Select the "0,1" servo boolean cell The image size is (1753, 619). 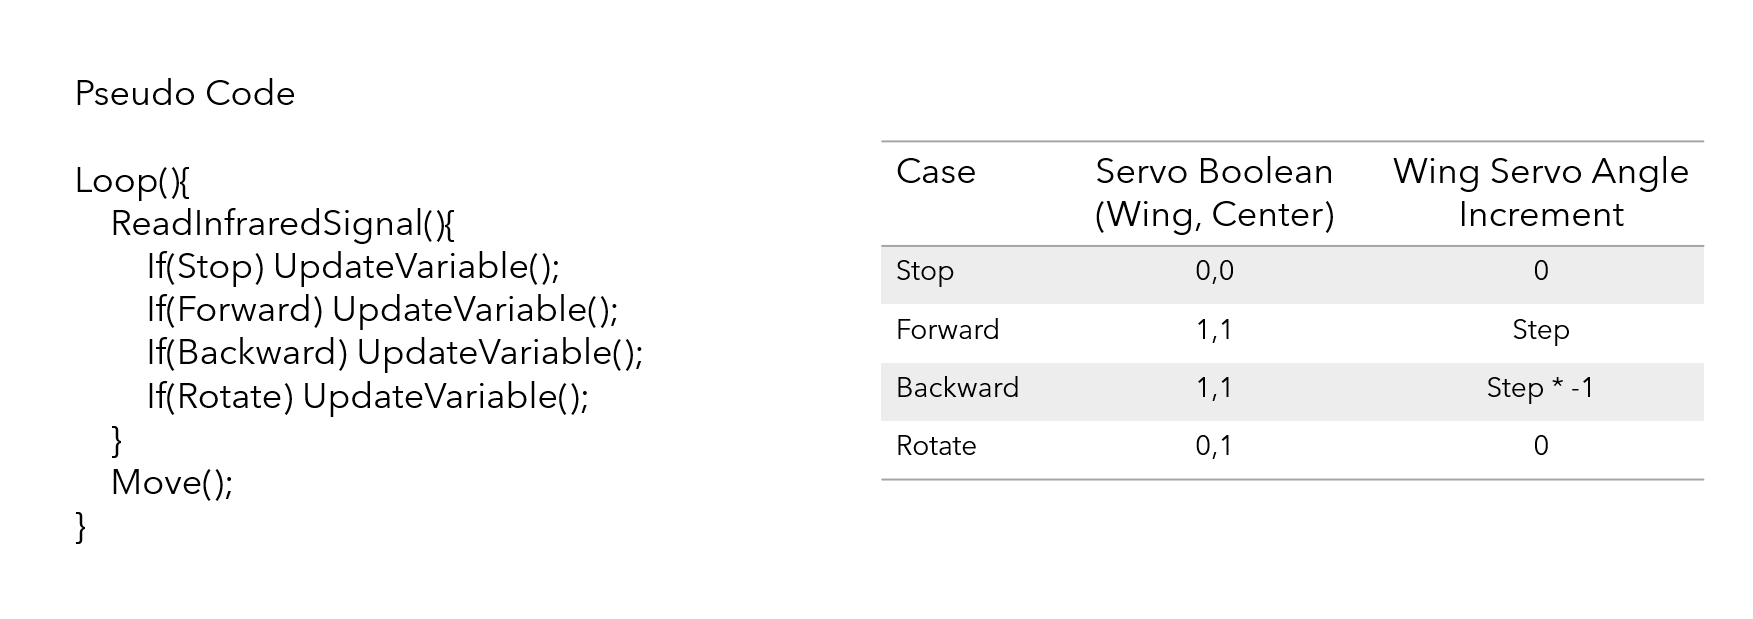[x=1214, y=446]
